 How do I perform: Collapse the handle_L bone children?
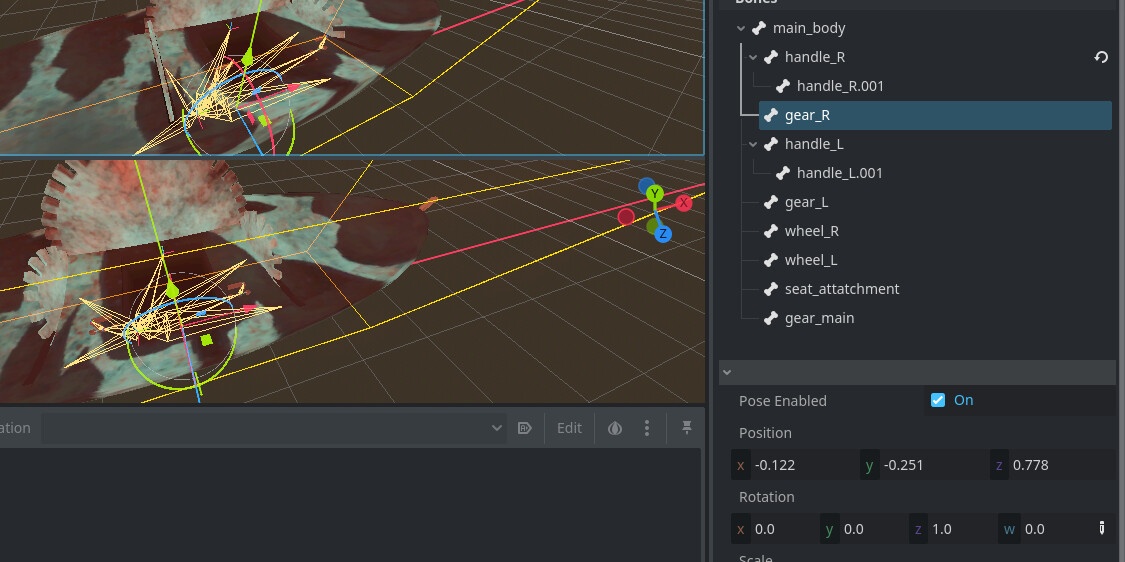753,145
